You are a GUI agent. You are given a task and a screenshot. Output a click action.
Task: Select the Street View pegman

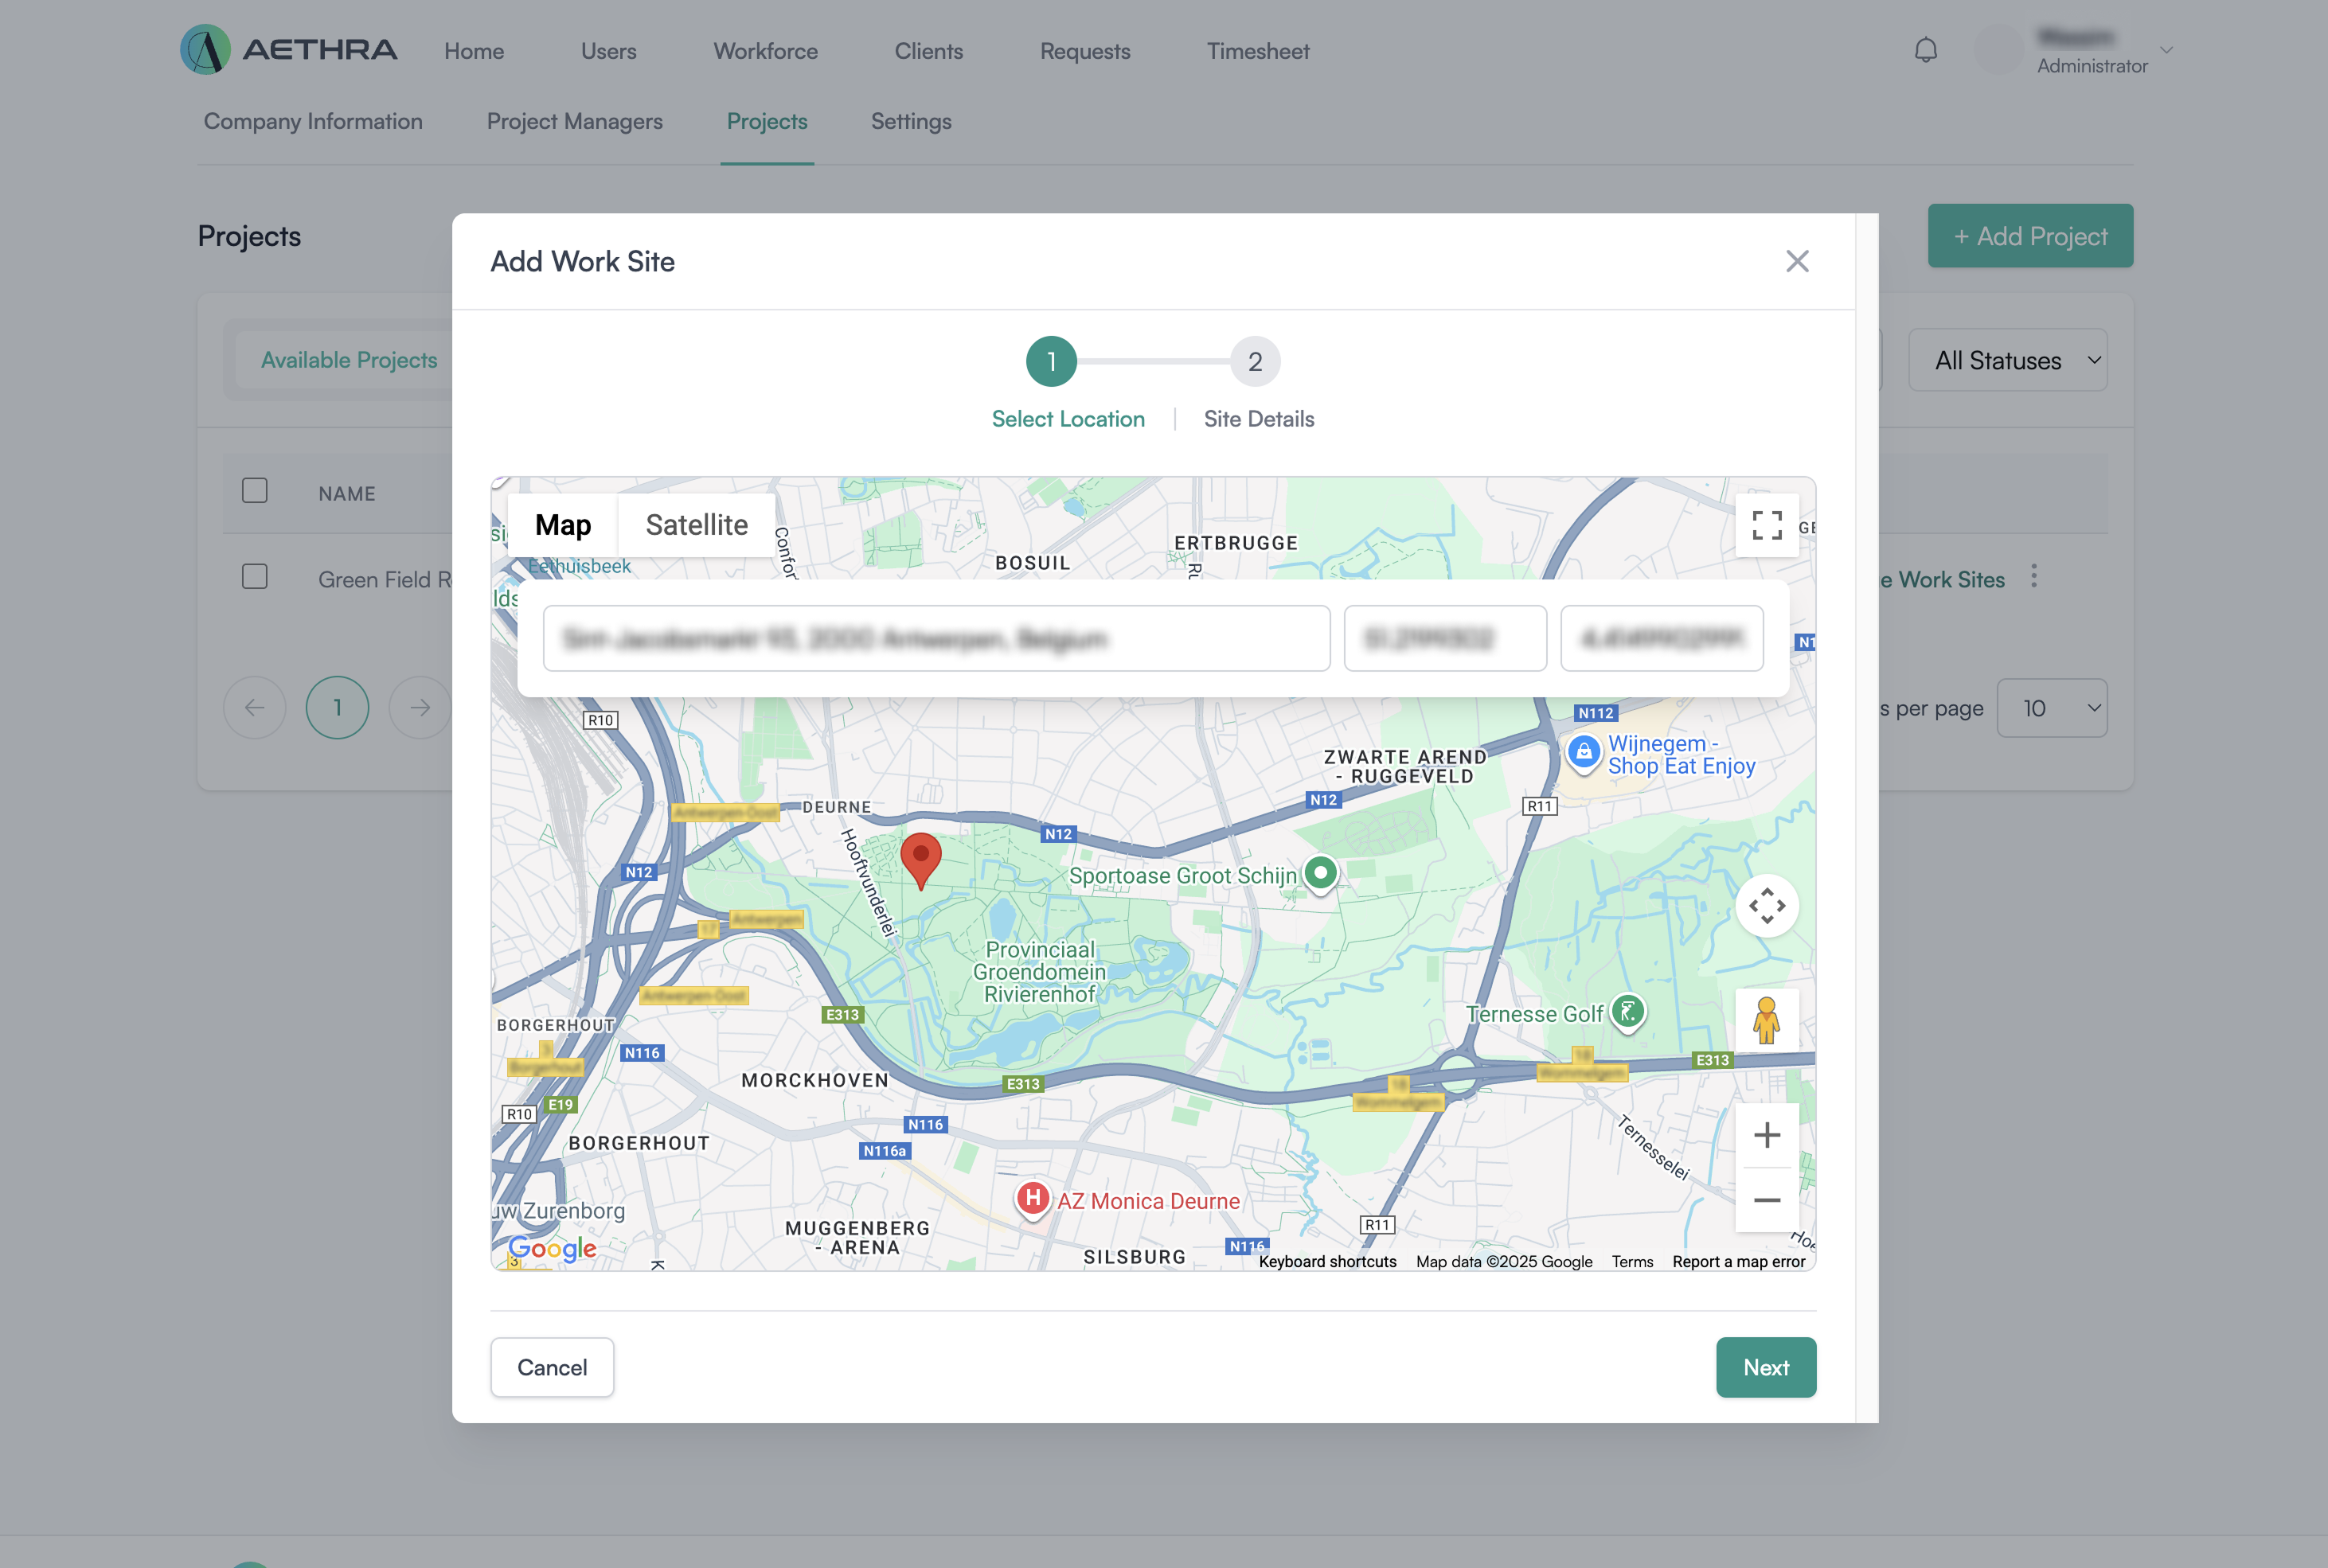1767,1020
